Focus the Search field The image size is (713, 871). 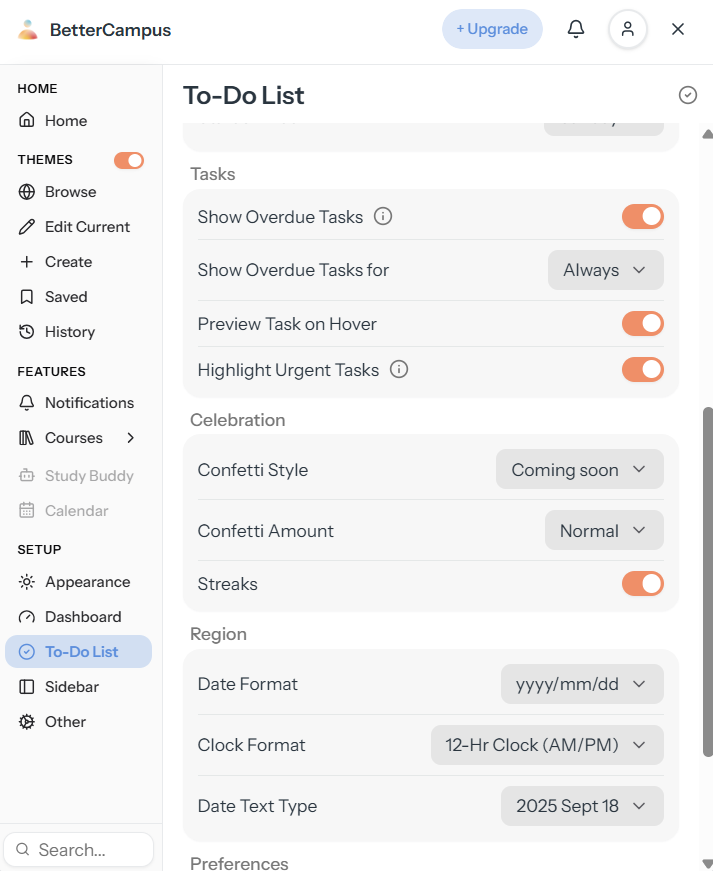[78, 849]
